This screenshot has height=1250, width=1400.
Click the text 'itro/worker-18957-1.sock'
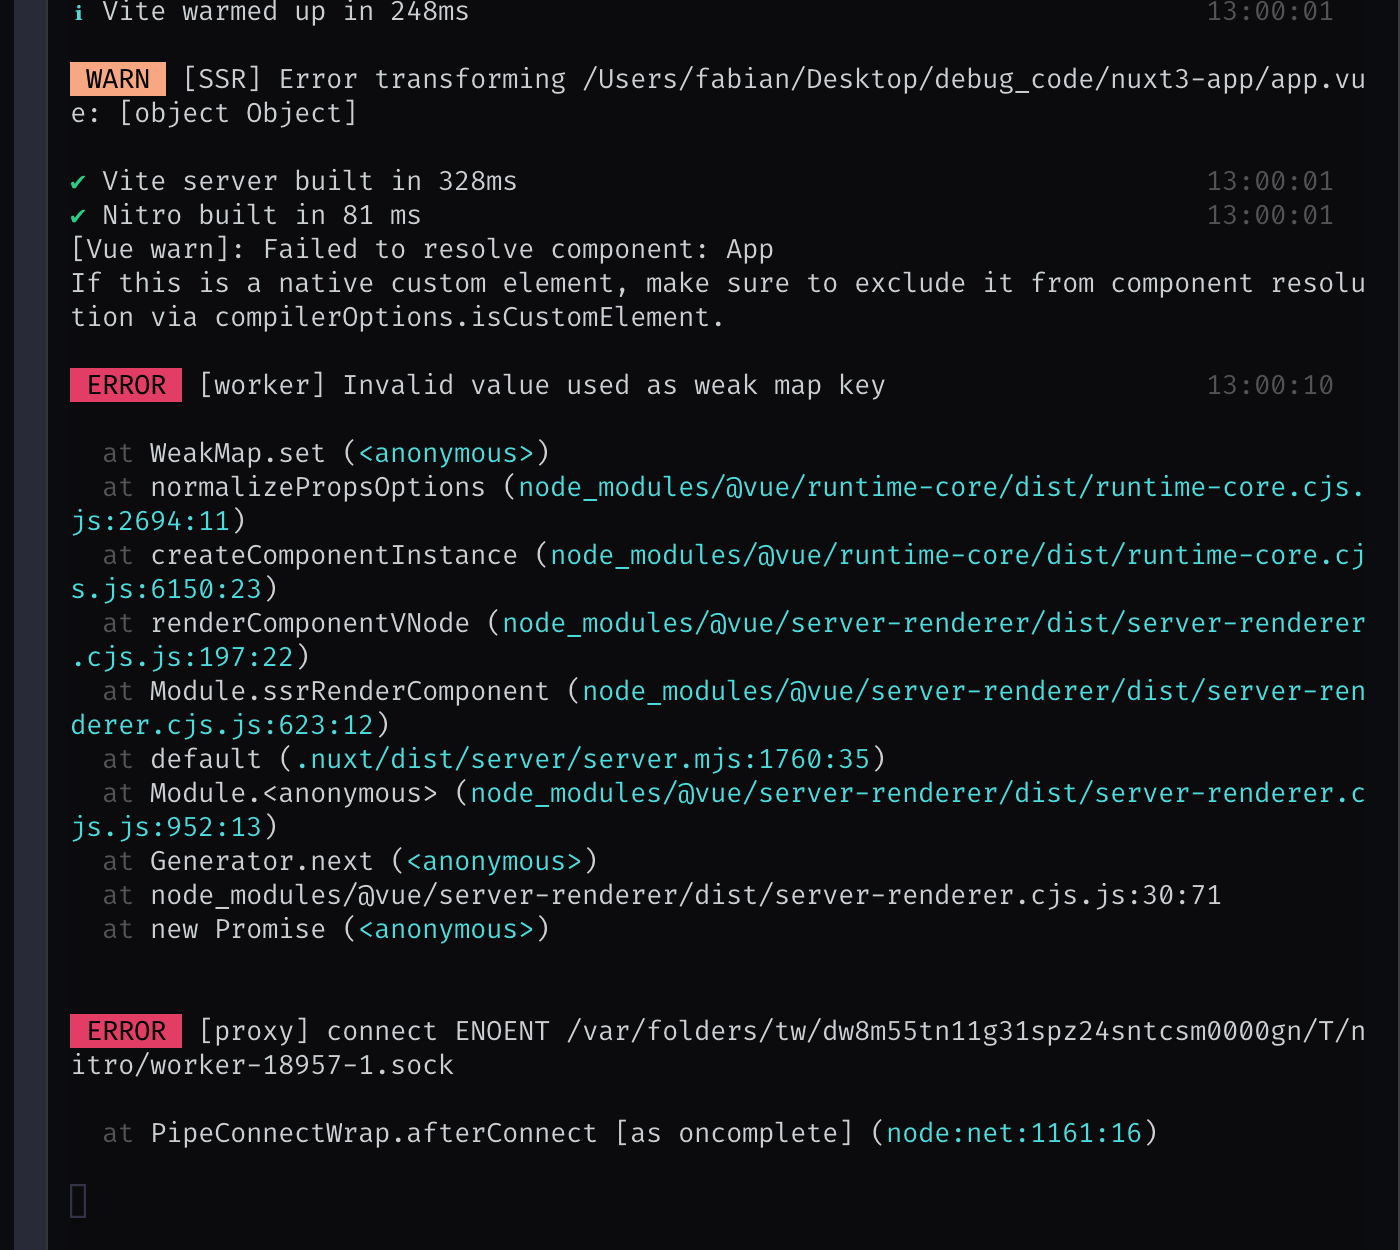262,1065
